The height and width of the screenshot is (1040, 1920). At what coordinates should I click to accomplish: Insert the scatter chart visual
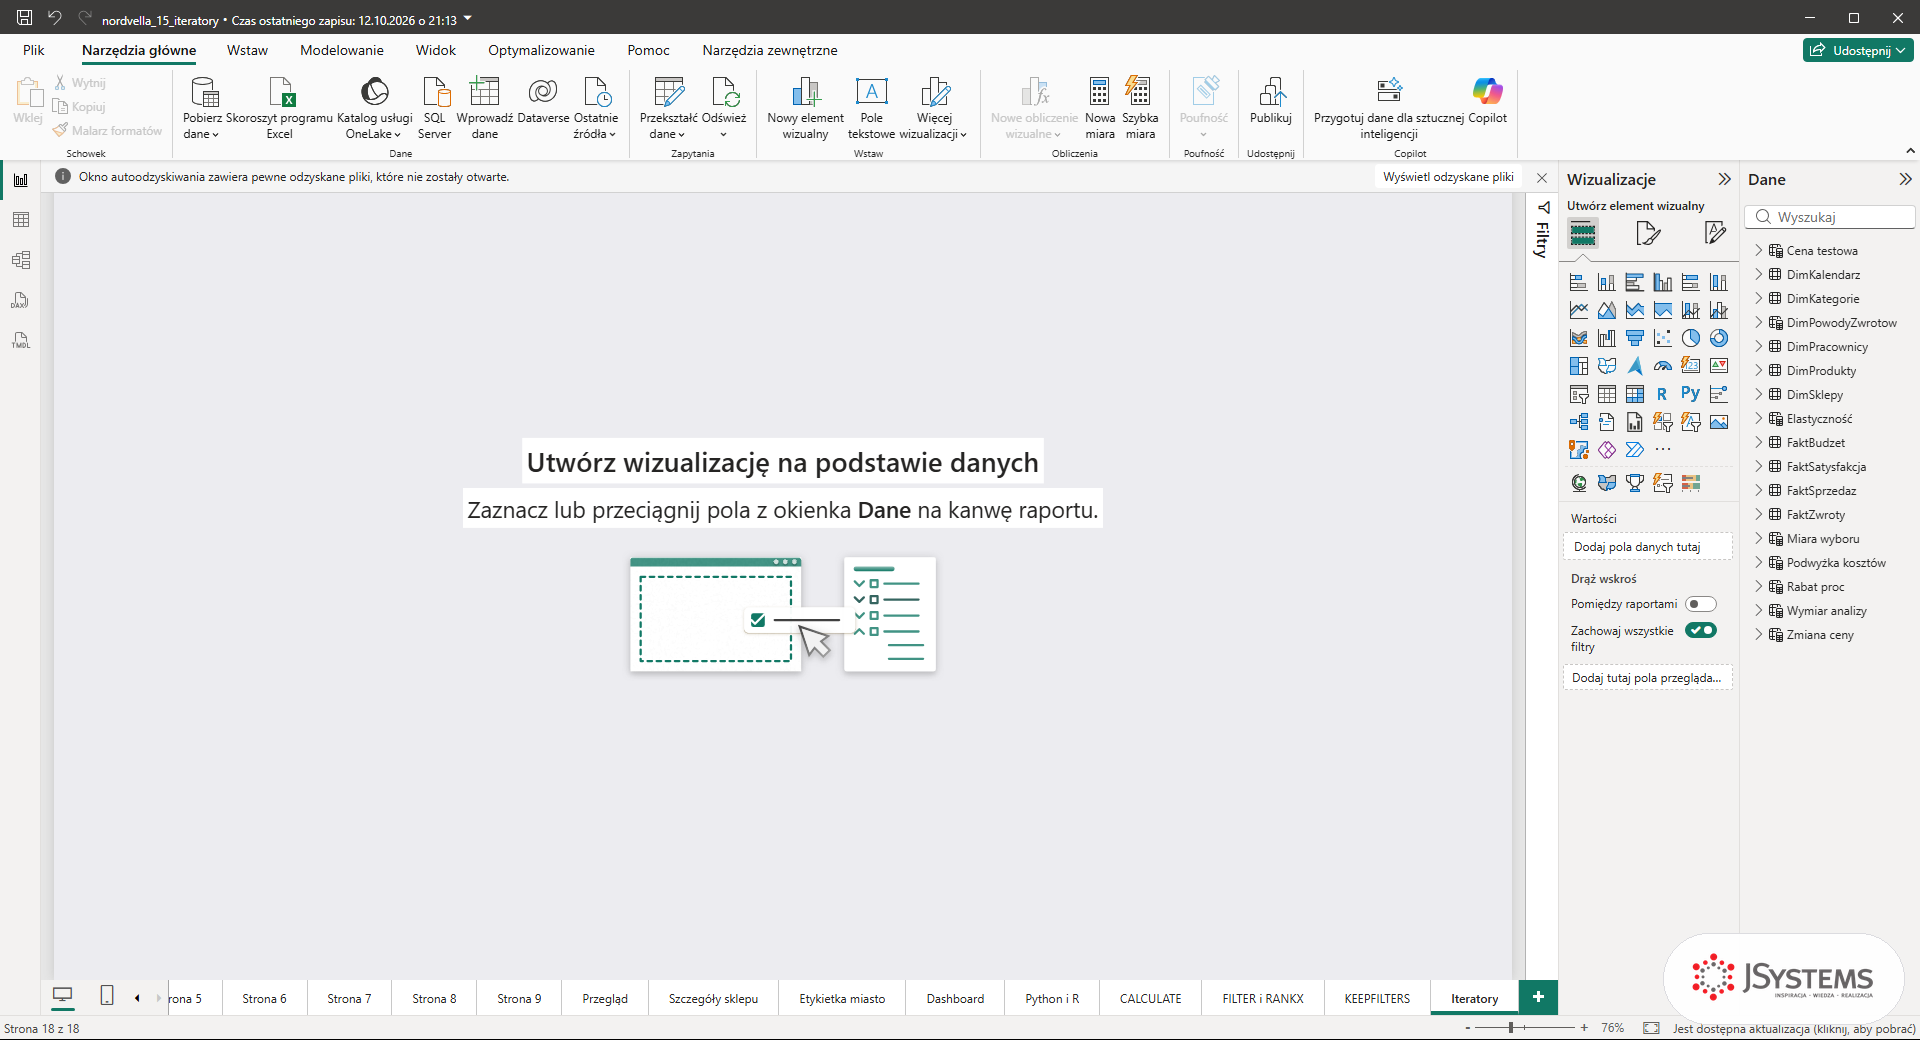[x=1663, y=338]
